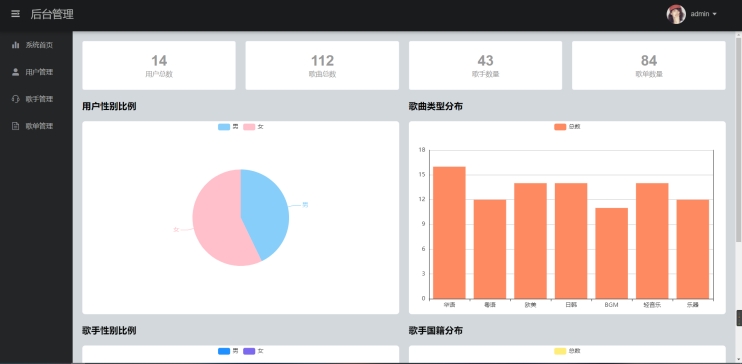Screen dimensions: 742x364
Task: Click the 日韩 bar in the chart
Action: [571, 241]
